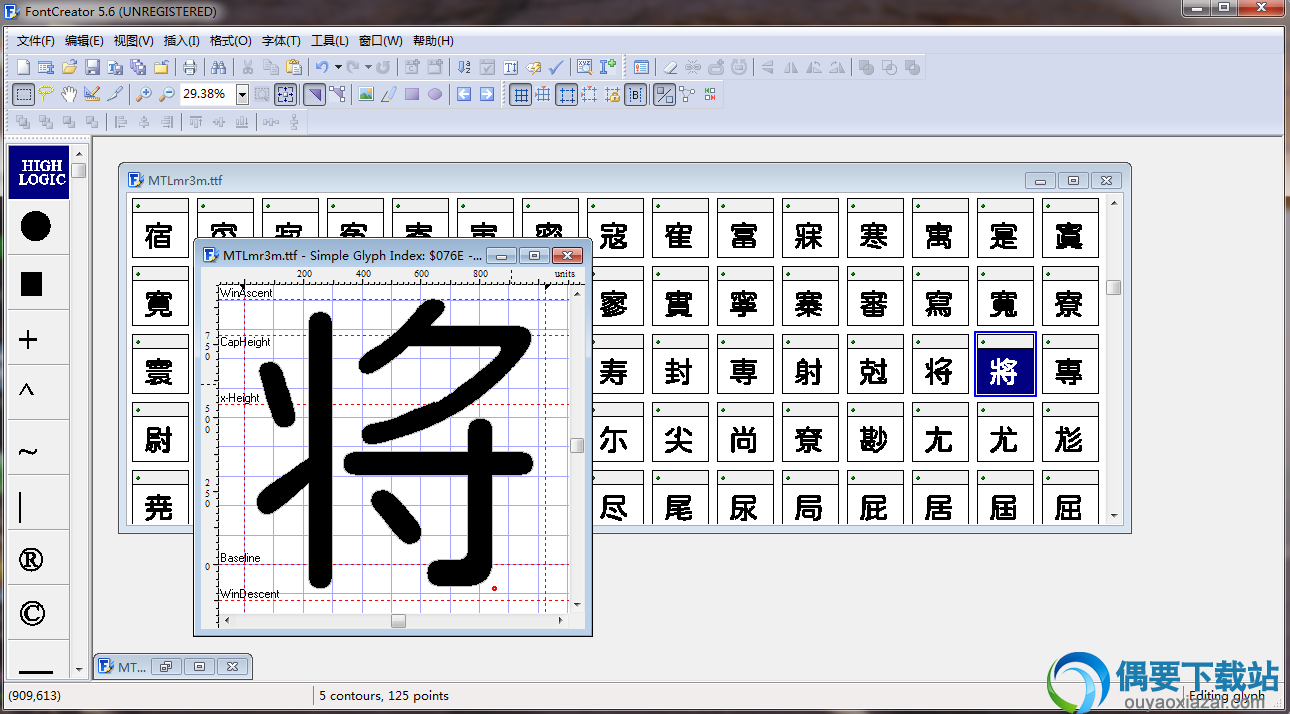This screenshot has width=1290, height=714.
Task: Open the zoom percentage dropdown
Action: click(x=242, y=94)
